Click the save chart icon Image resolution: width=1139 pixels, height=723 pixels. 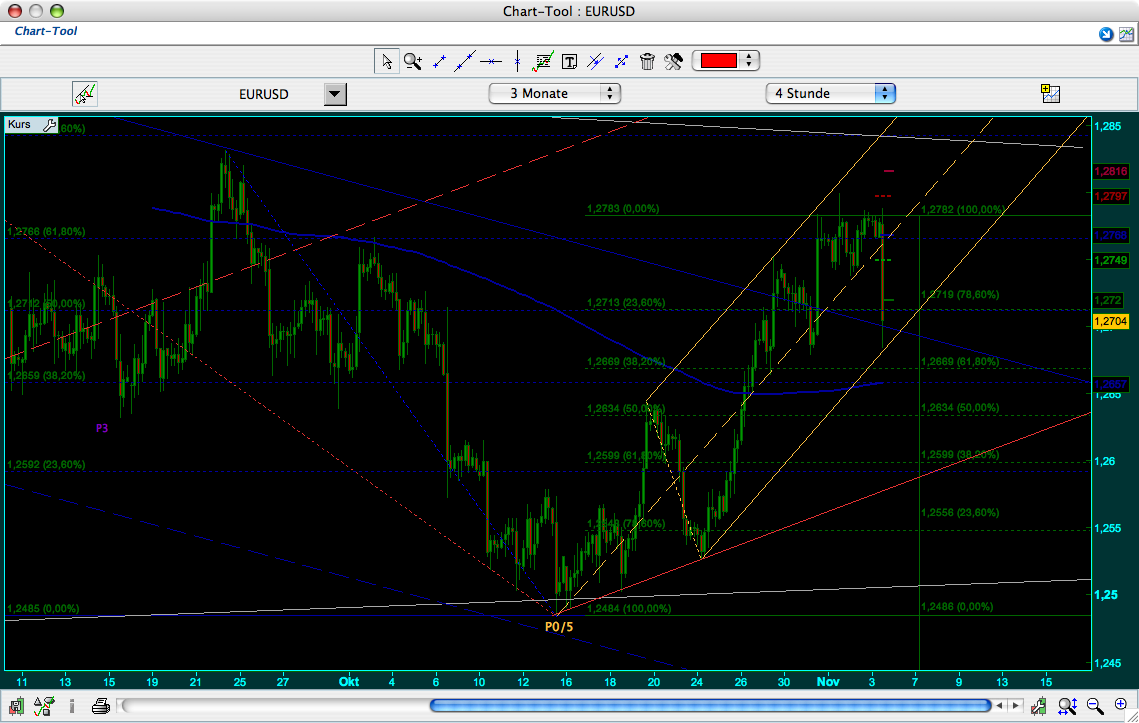click(x=17, y=706)
